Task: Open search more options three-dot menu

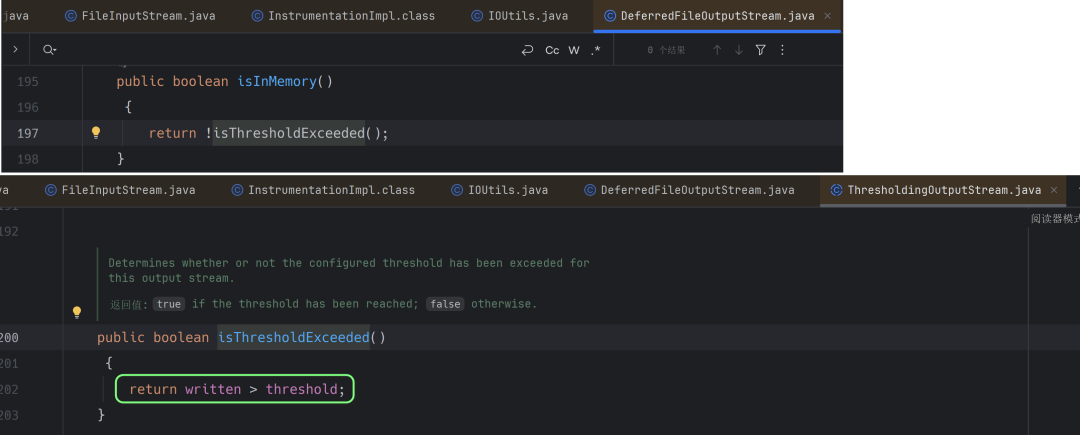Action: point(782,50)
